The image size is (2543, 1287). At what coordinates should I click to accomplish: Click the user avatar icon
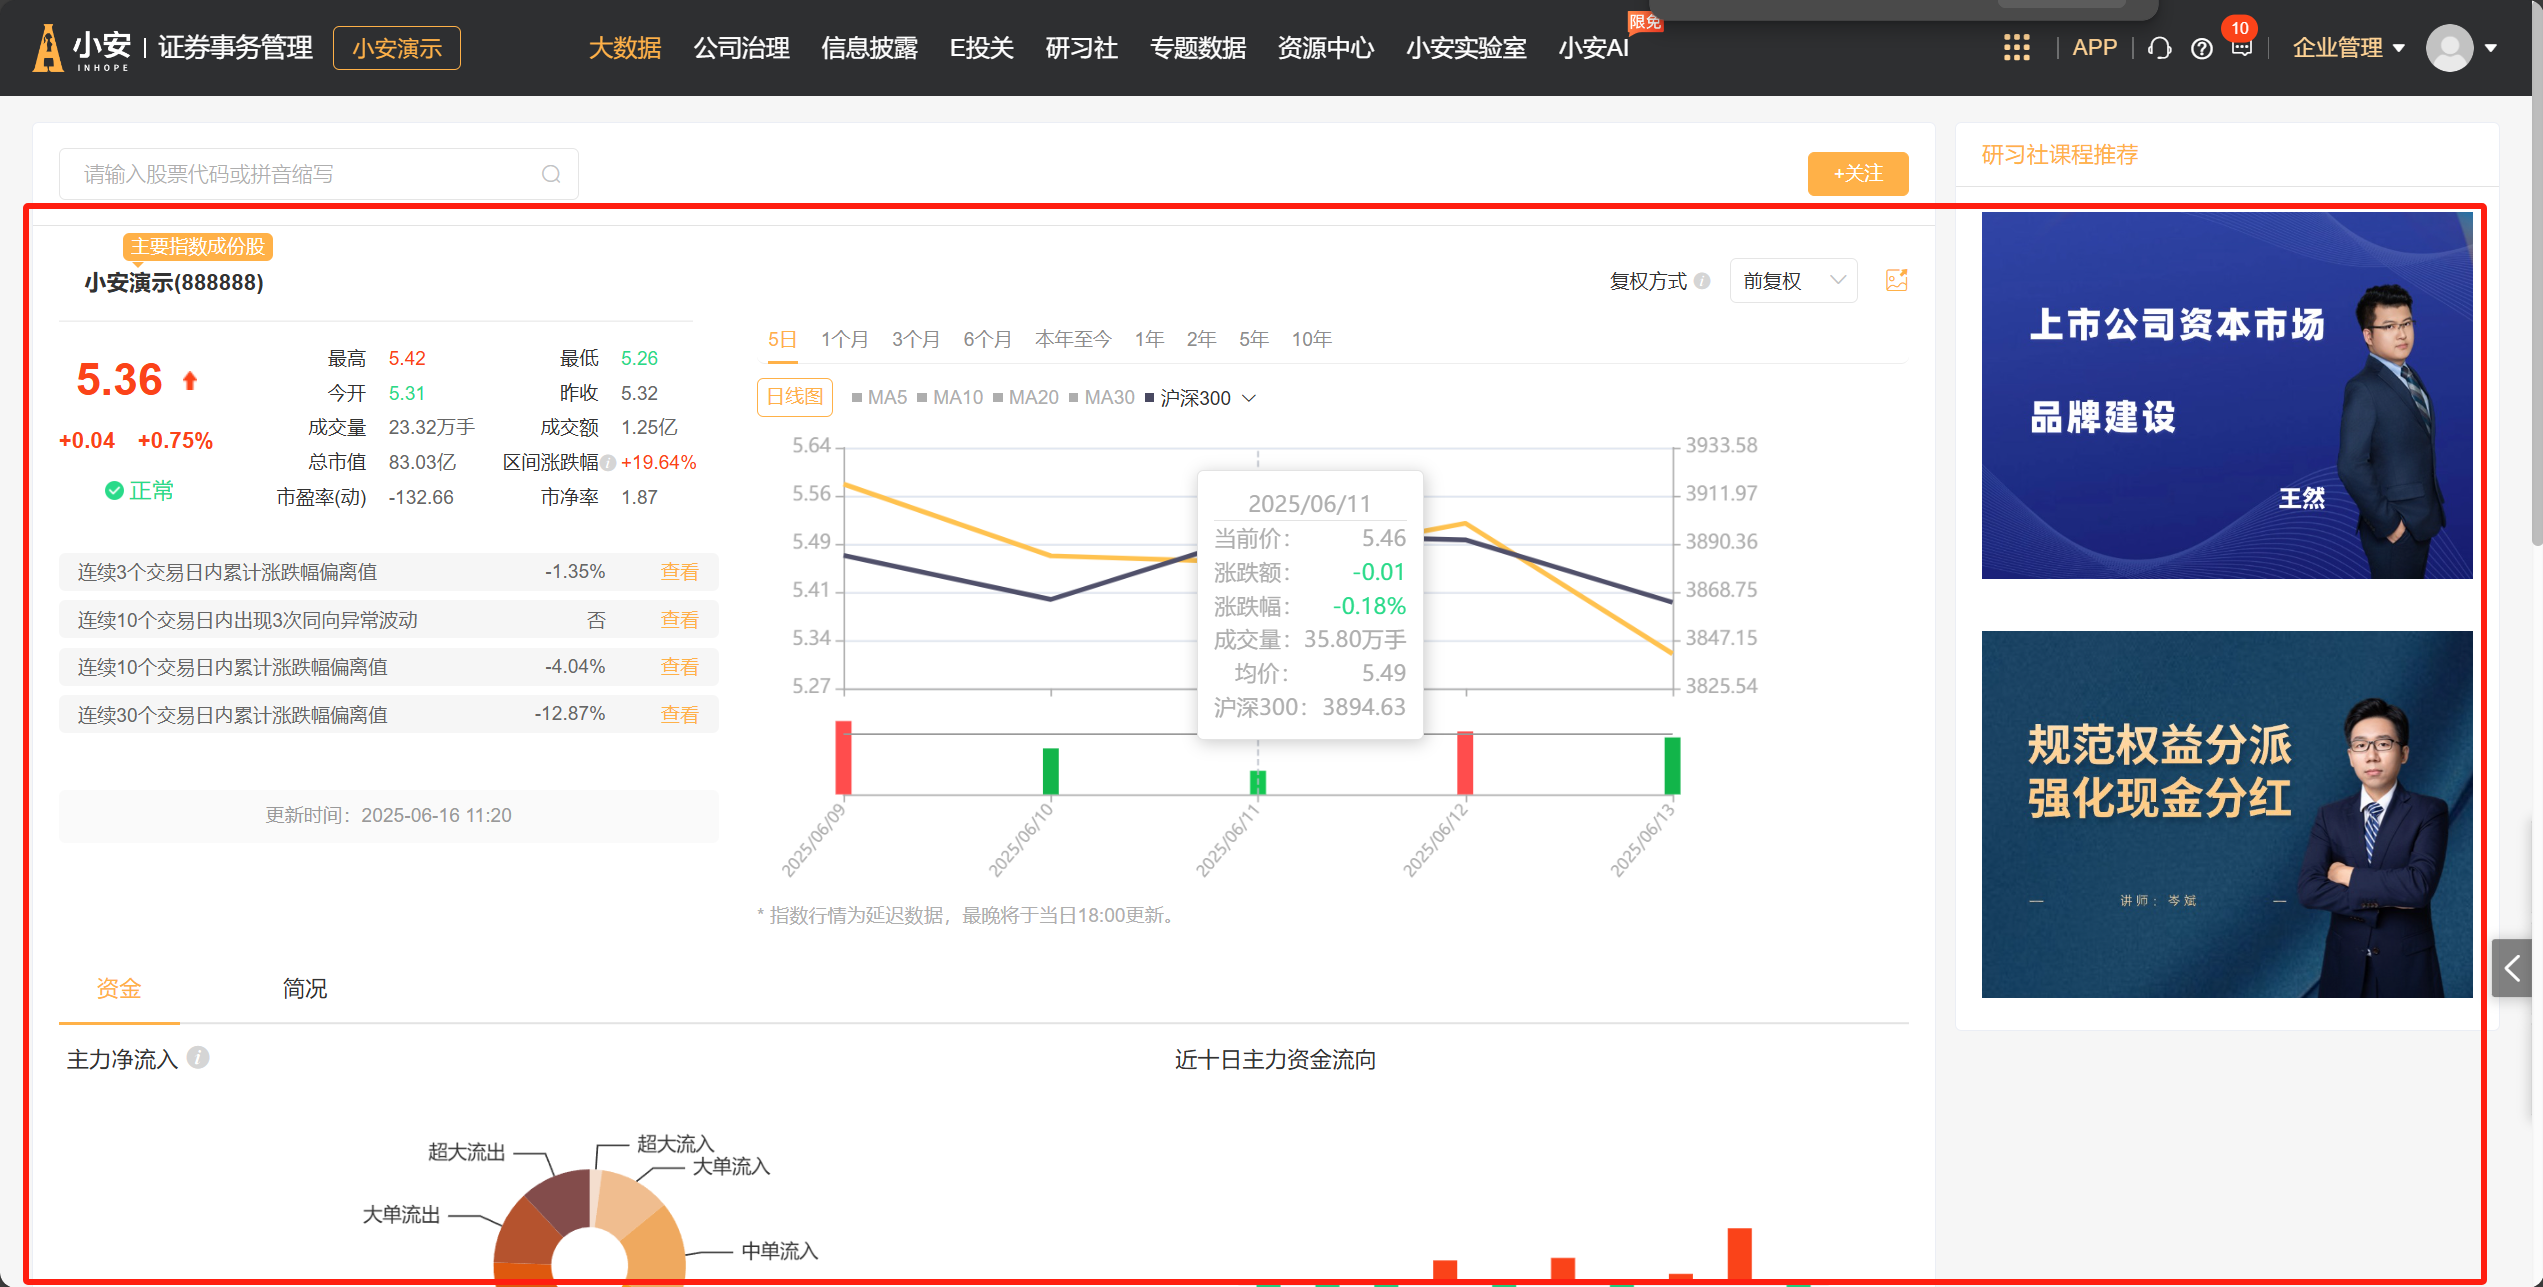[x=2449, y=48]
